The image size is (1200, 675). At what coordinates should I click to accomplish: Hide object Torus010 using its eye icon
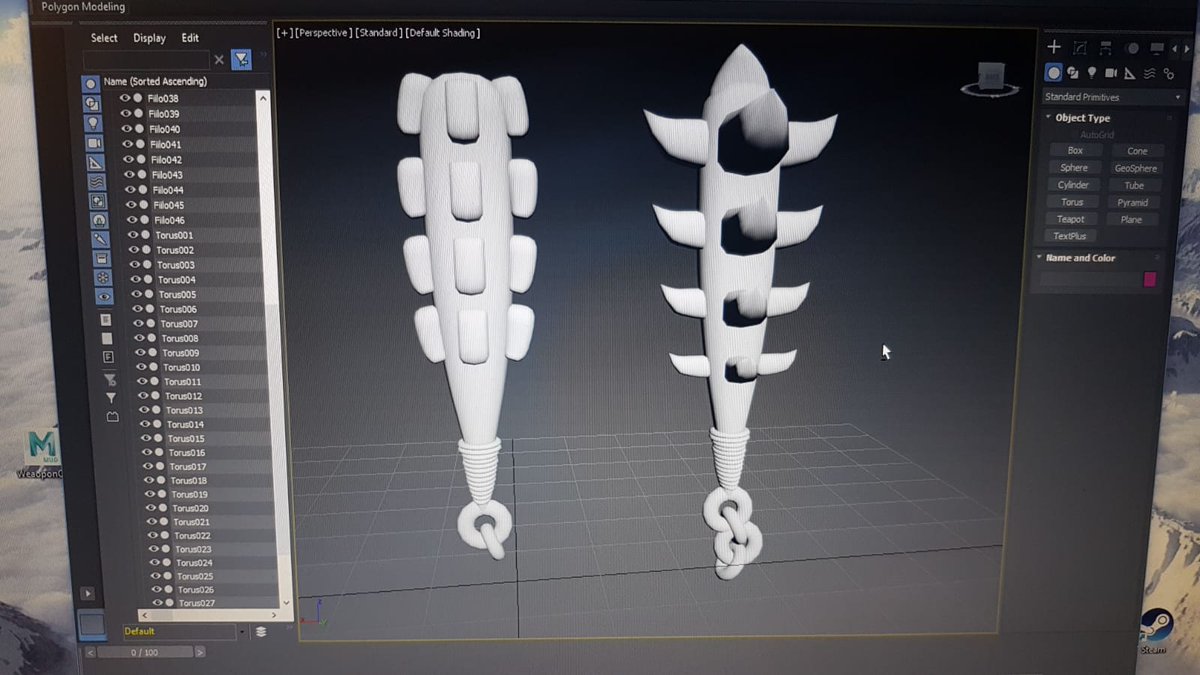tap(141, 367)
